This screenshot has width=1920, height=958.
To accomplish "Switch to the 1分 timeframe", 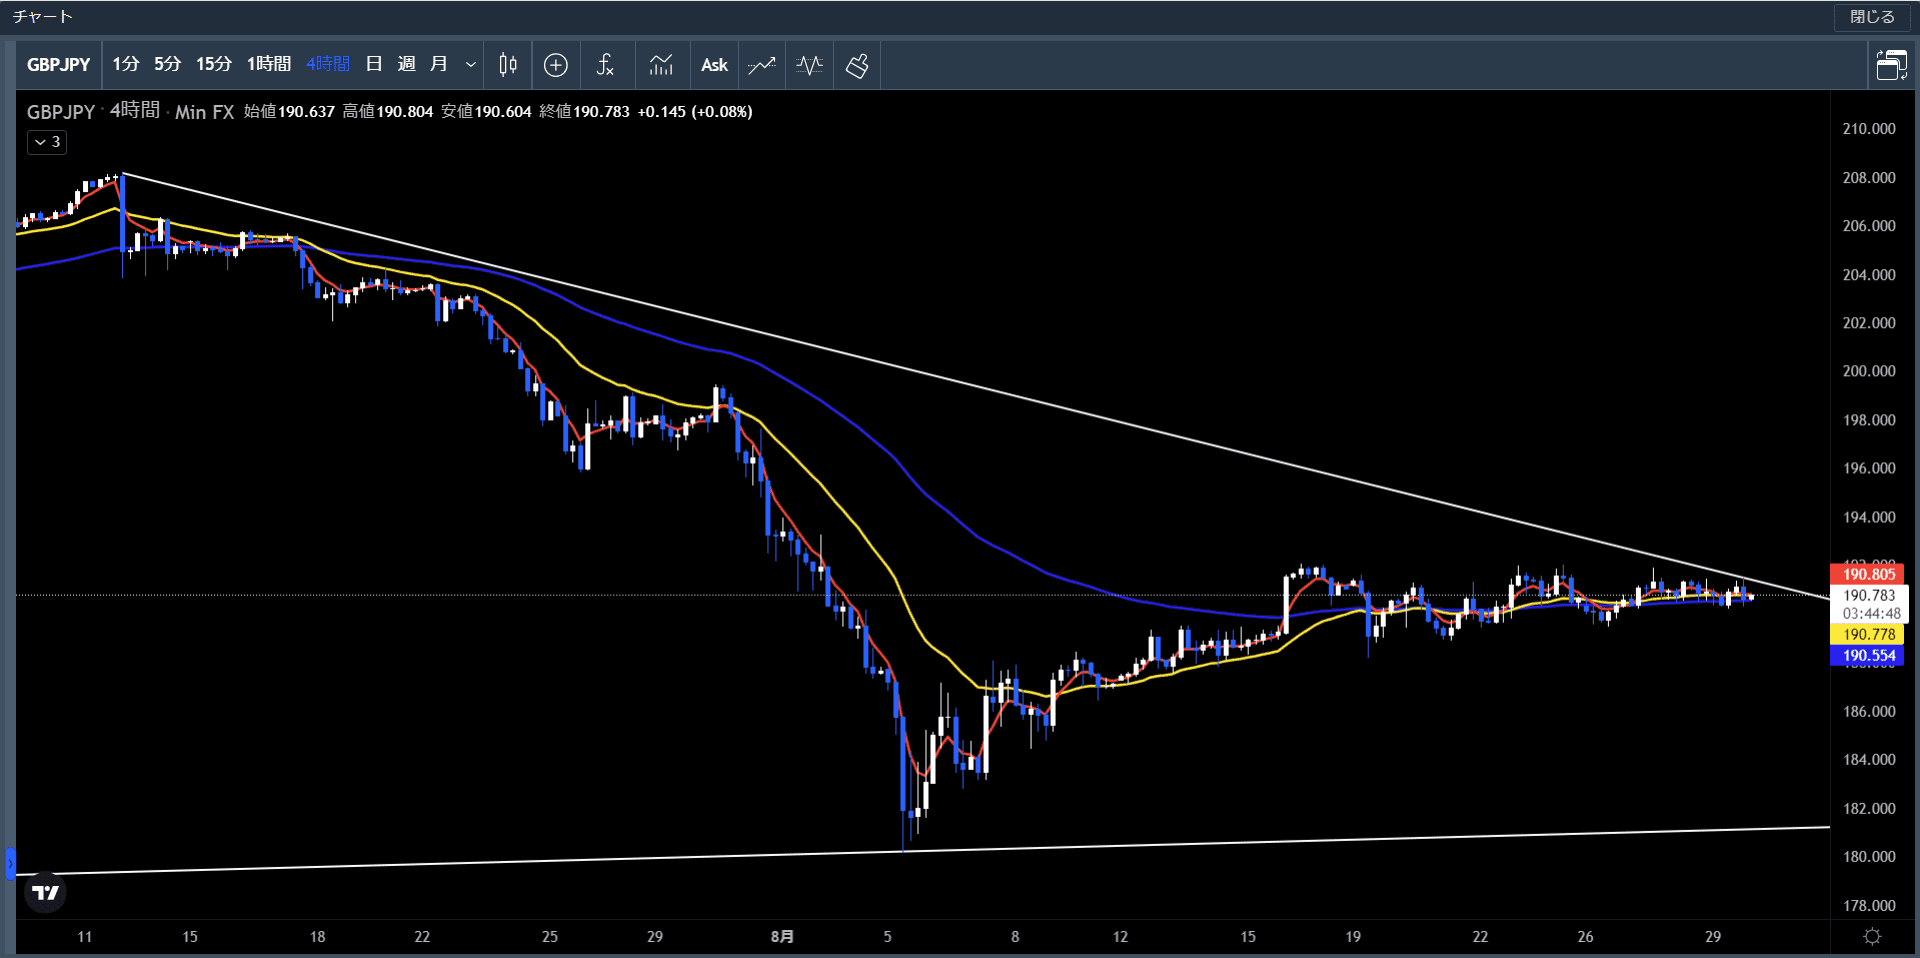I will pos(126,64).
